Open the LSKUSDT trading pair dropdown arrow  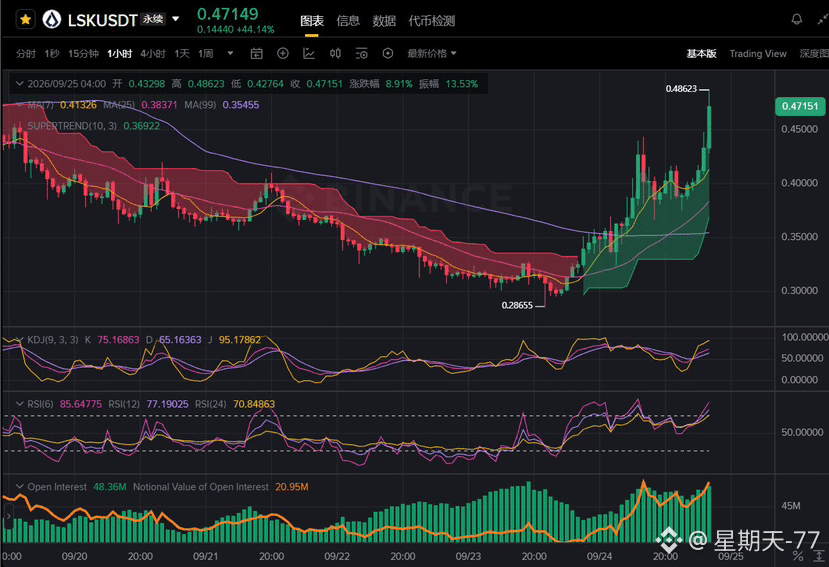176,20
